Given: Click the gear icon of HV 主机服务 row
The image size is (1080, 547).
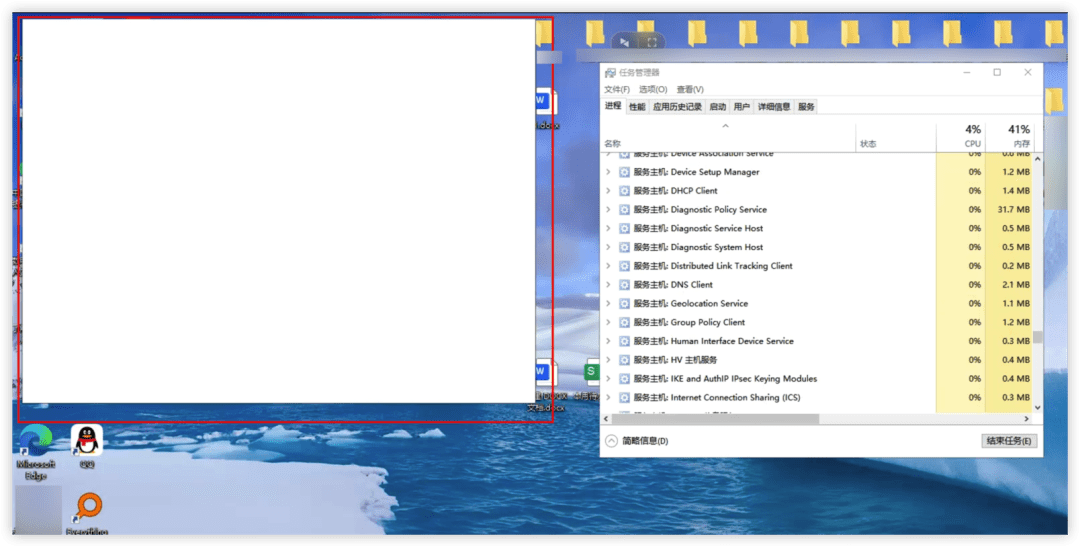Looking at the screenshot, I should [625, 360].
